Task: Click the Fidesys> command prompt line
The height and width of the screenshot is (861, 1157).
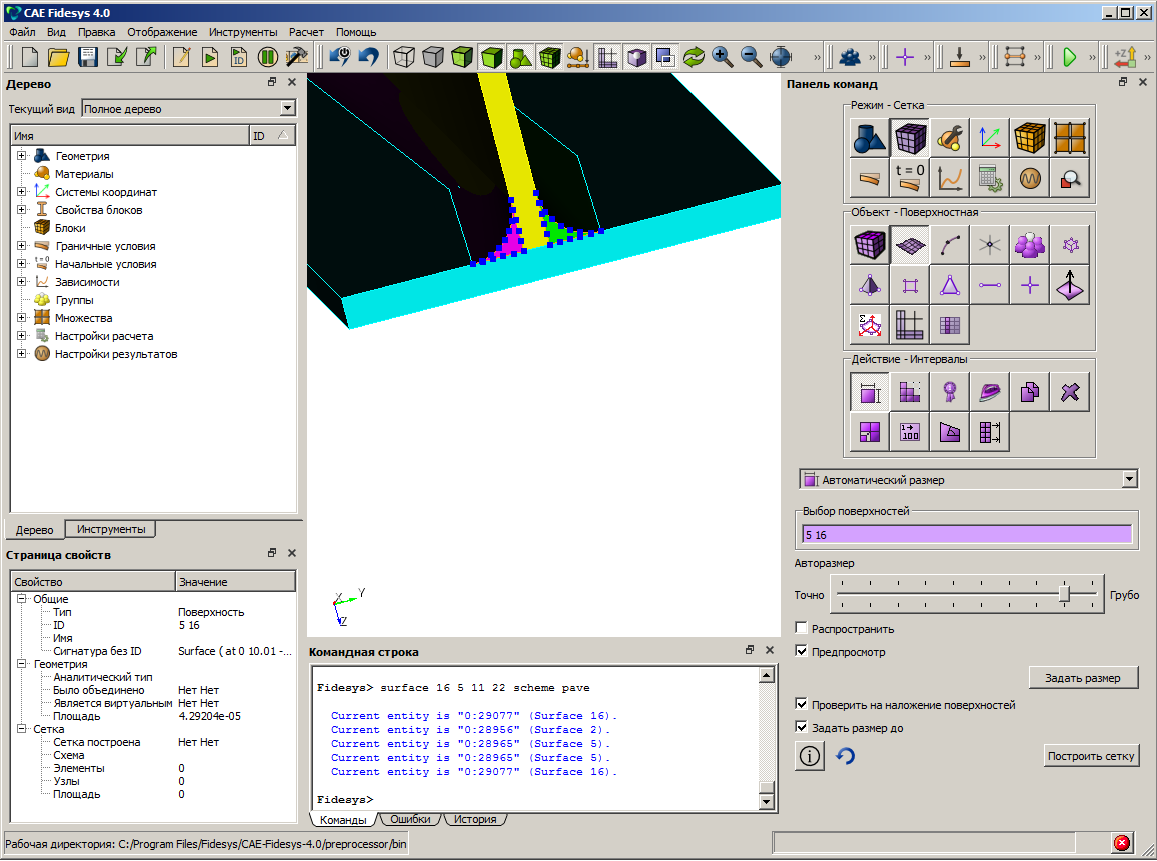Action: (345, 799)
